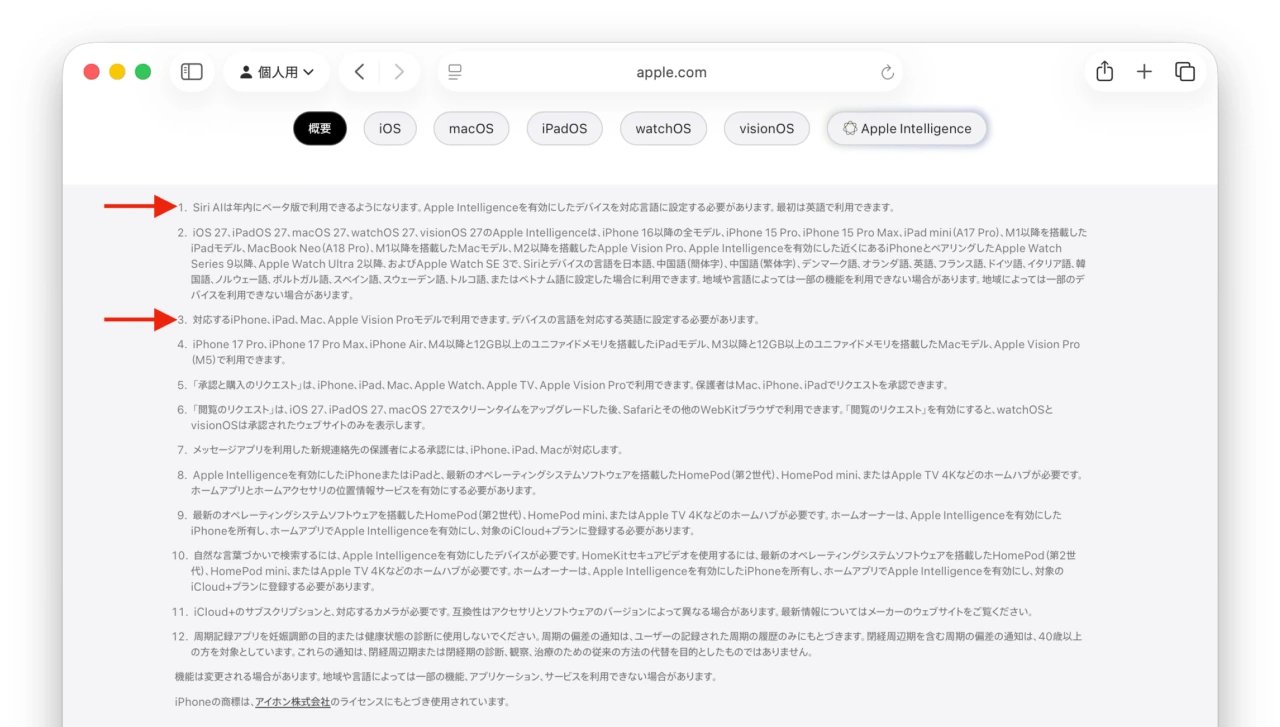Image resolution: width=1280 pixels, height=727 pixels.
Task: Minimize the window with yellow button
Action: [x=117, y=72]
